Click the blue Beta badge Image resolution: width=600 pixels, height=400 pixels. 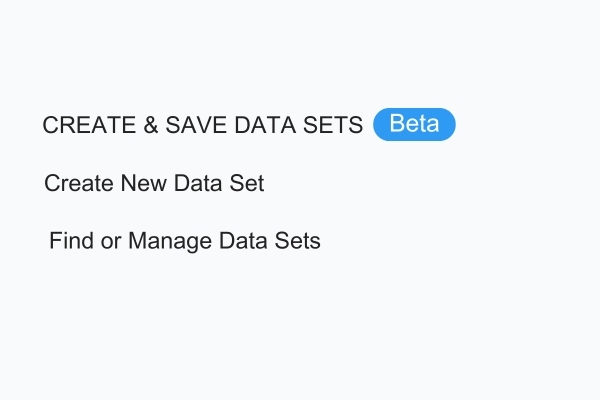click(x=414, y=125)
